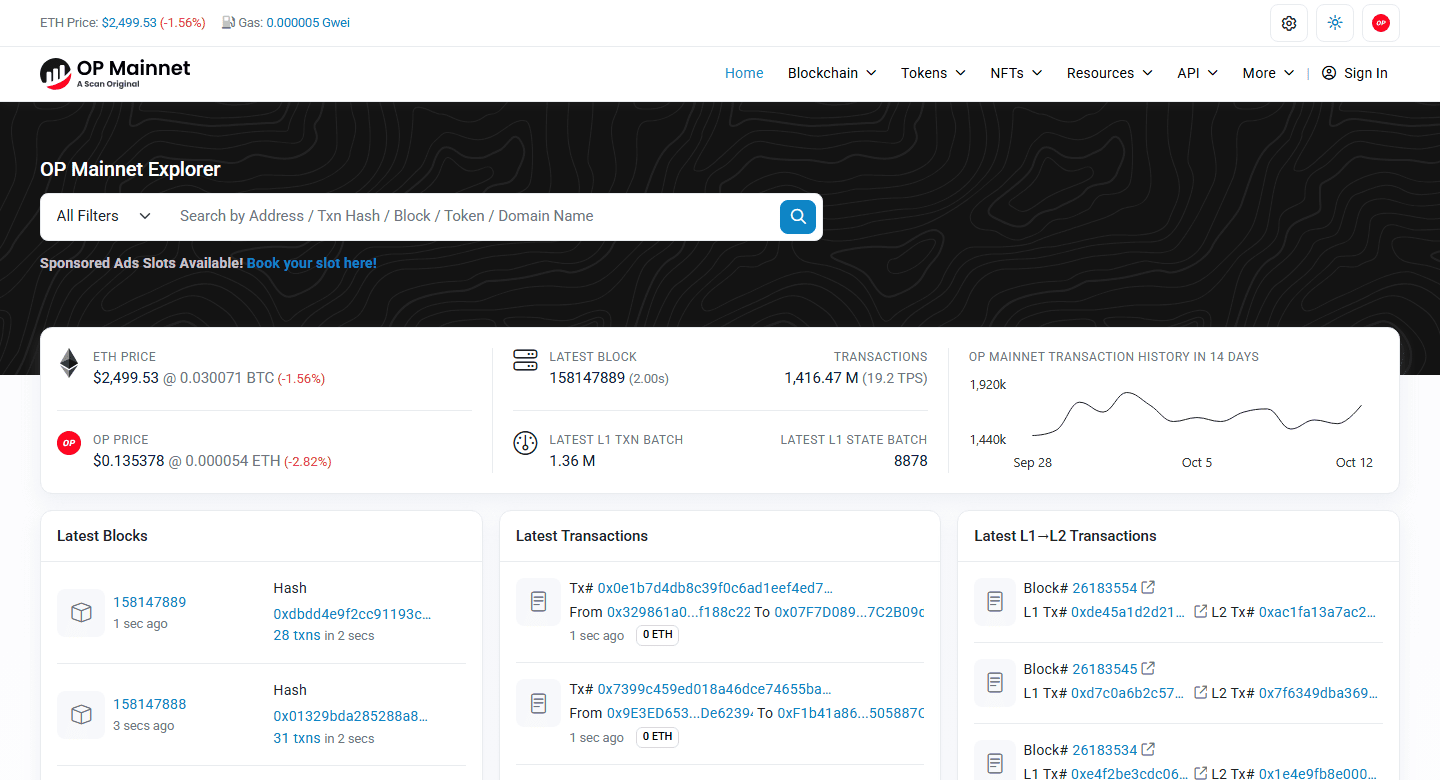Screen dimensions: 1440x780
Task: Click the OP Mainnet logo
Action: (115, 73)
